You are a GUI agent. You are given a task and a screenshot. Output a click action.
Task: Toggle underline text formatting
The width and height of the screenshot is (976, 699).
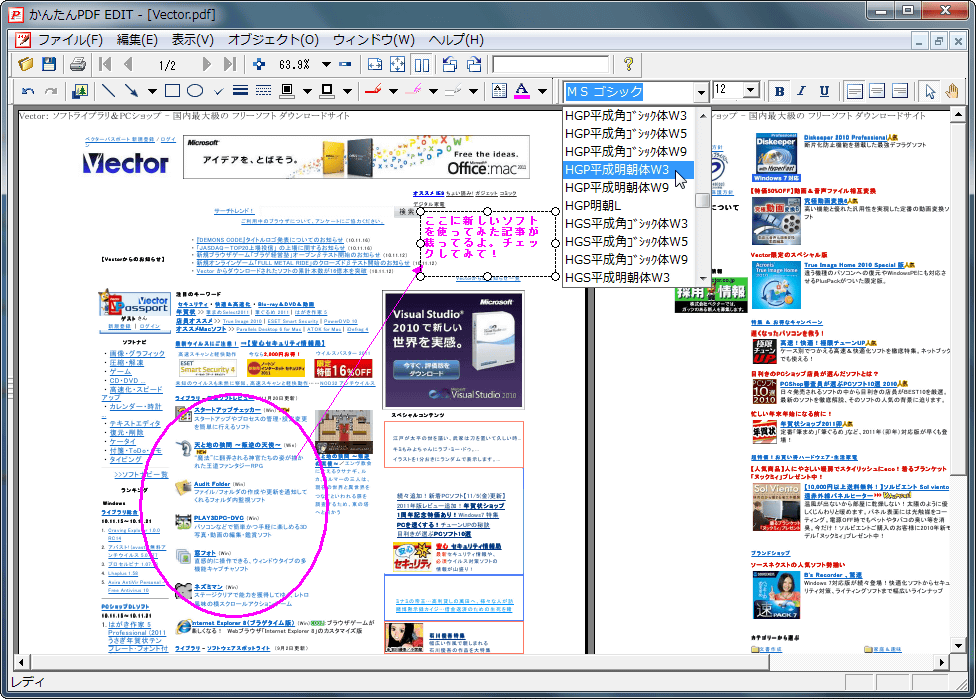[824, 91]
